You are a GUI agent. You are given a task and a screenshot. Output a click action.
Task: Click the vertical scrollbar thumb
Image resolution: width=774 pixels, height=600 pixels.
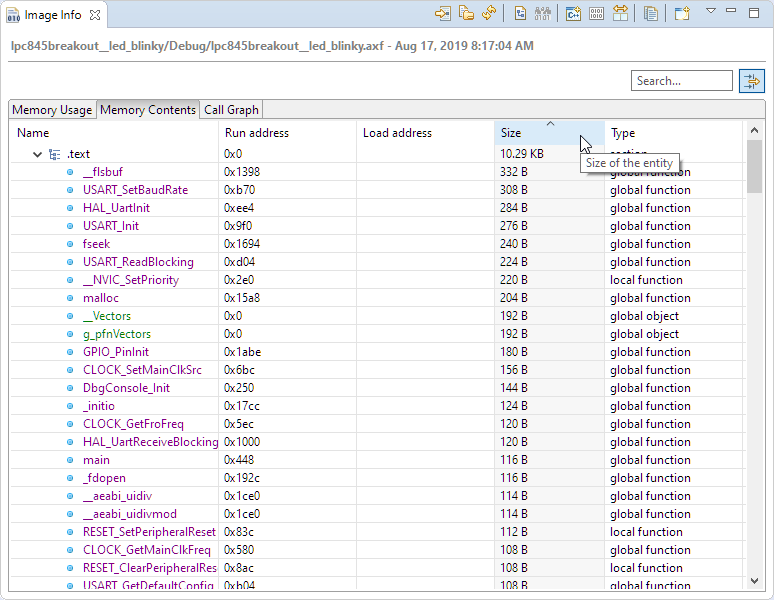pyautogui.click(x=754, y=166)
